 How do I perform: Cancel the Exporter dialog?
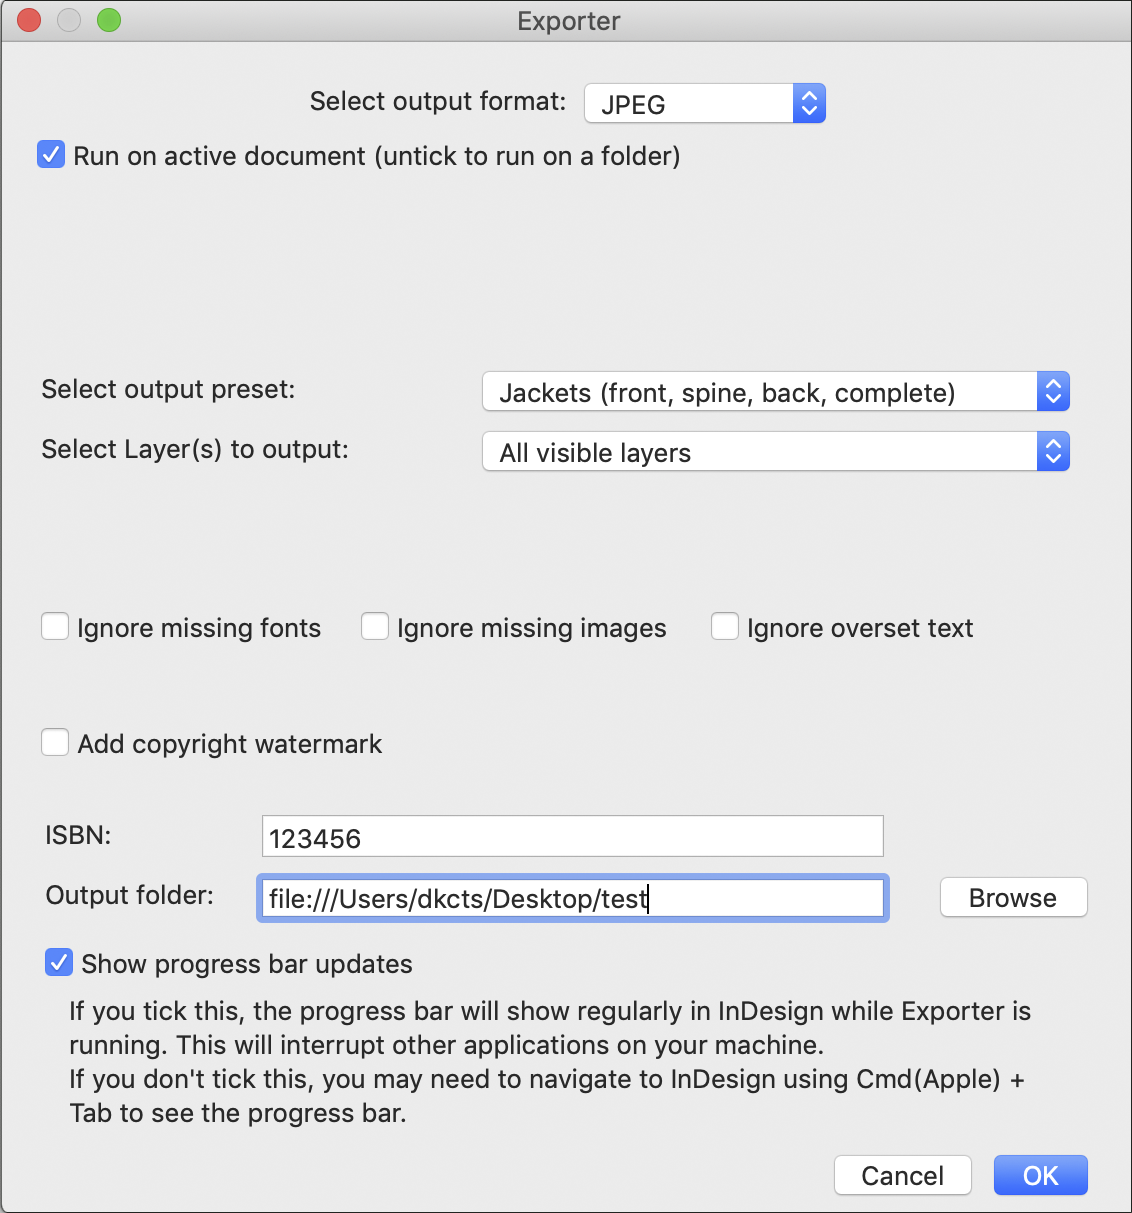902,1175
